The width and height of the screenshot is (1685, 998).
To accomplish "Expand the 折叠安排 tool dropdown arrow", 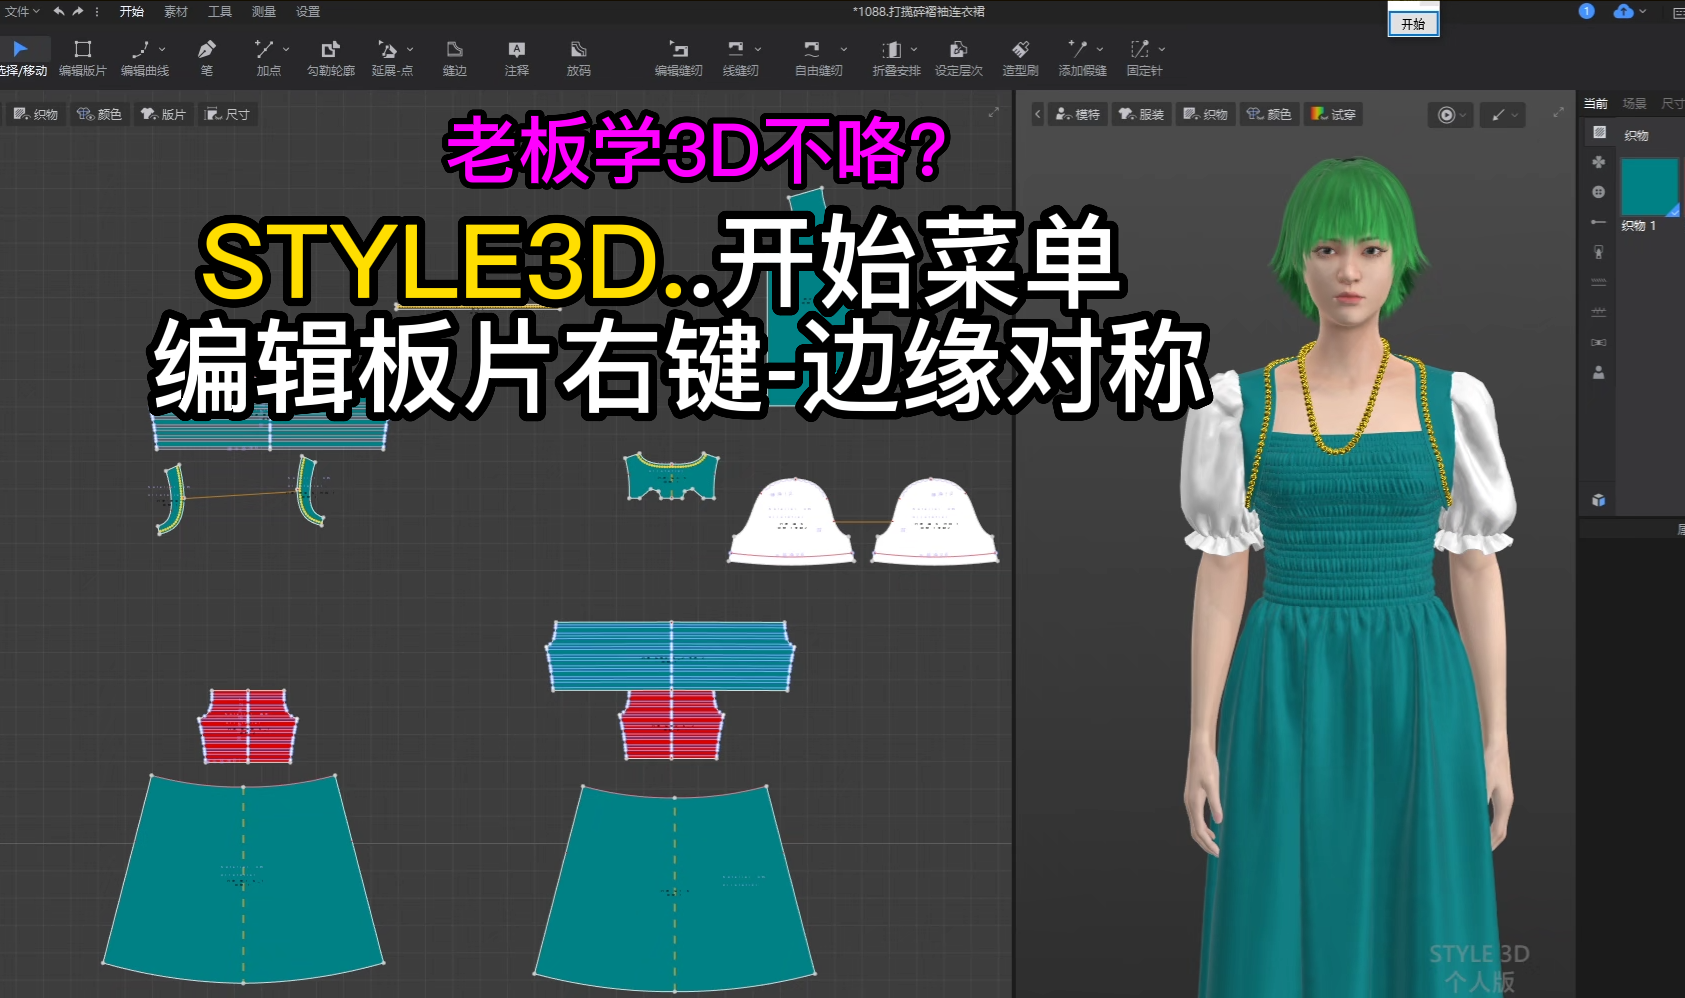I will [914, 49].
